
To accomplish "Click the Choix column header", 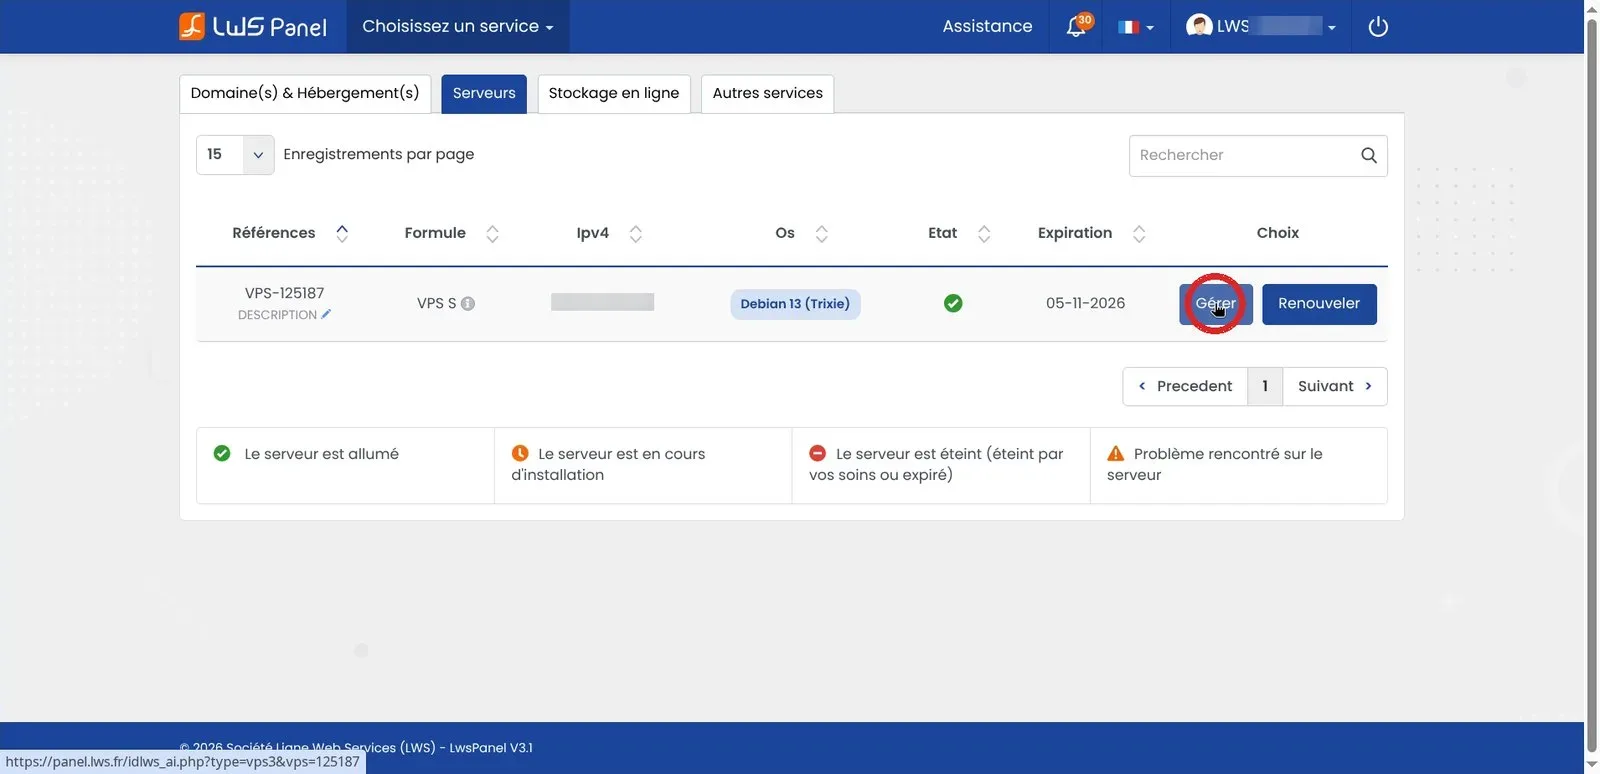I will coord(1277,233).
